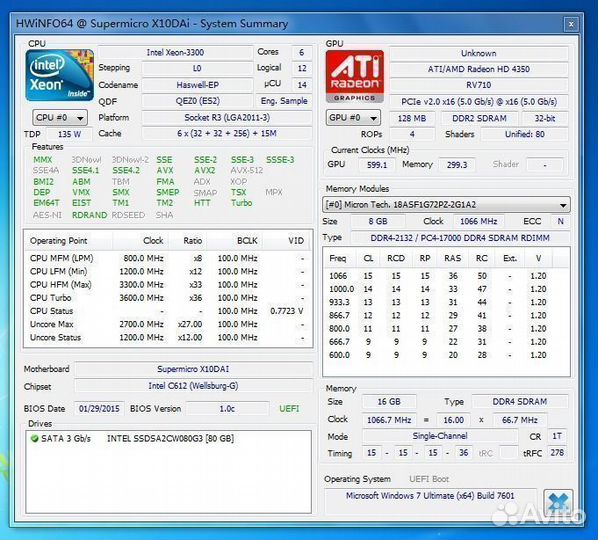The image size is (598, 540).
Task: Select the 666.7 frequency timing row
Action: [446, 342]
